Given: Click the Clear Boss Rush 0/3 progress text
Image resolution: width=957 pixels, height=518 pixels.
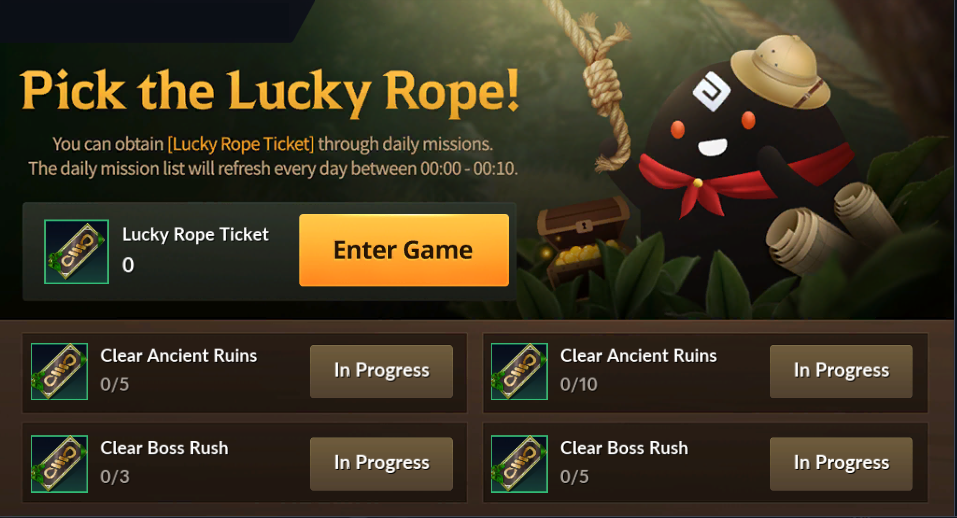Looking at the screenshot, I should (115, 477).
